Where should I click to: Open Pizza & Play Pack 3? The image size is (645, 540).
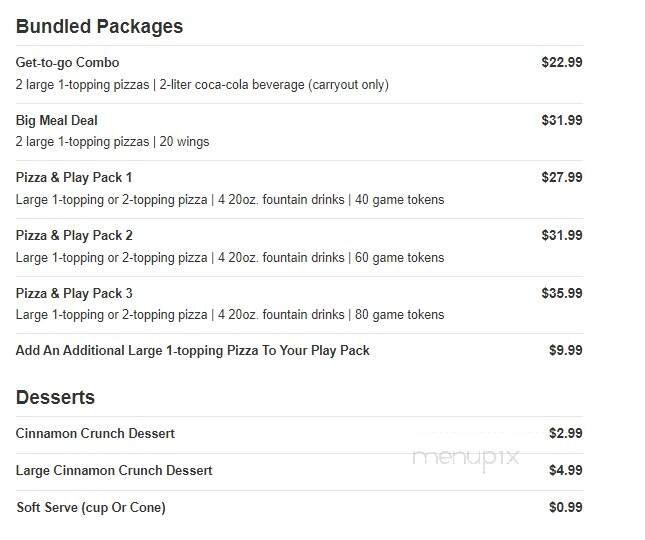coord(74,293)
